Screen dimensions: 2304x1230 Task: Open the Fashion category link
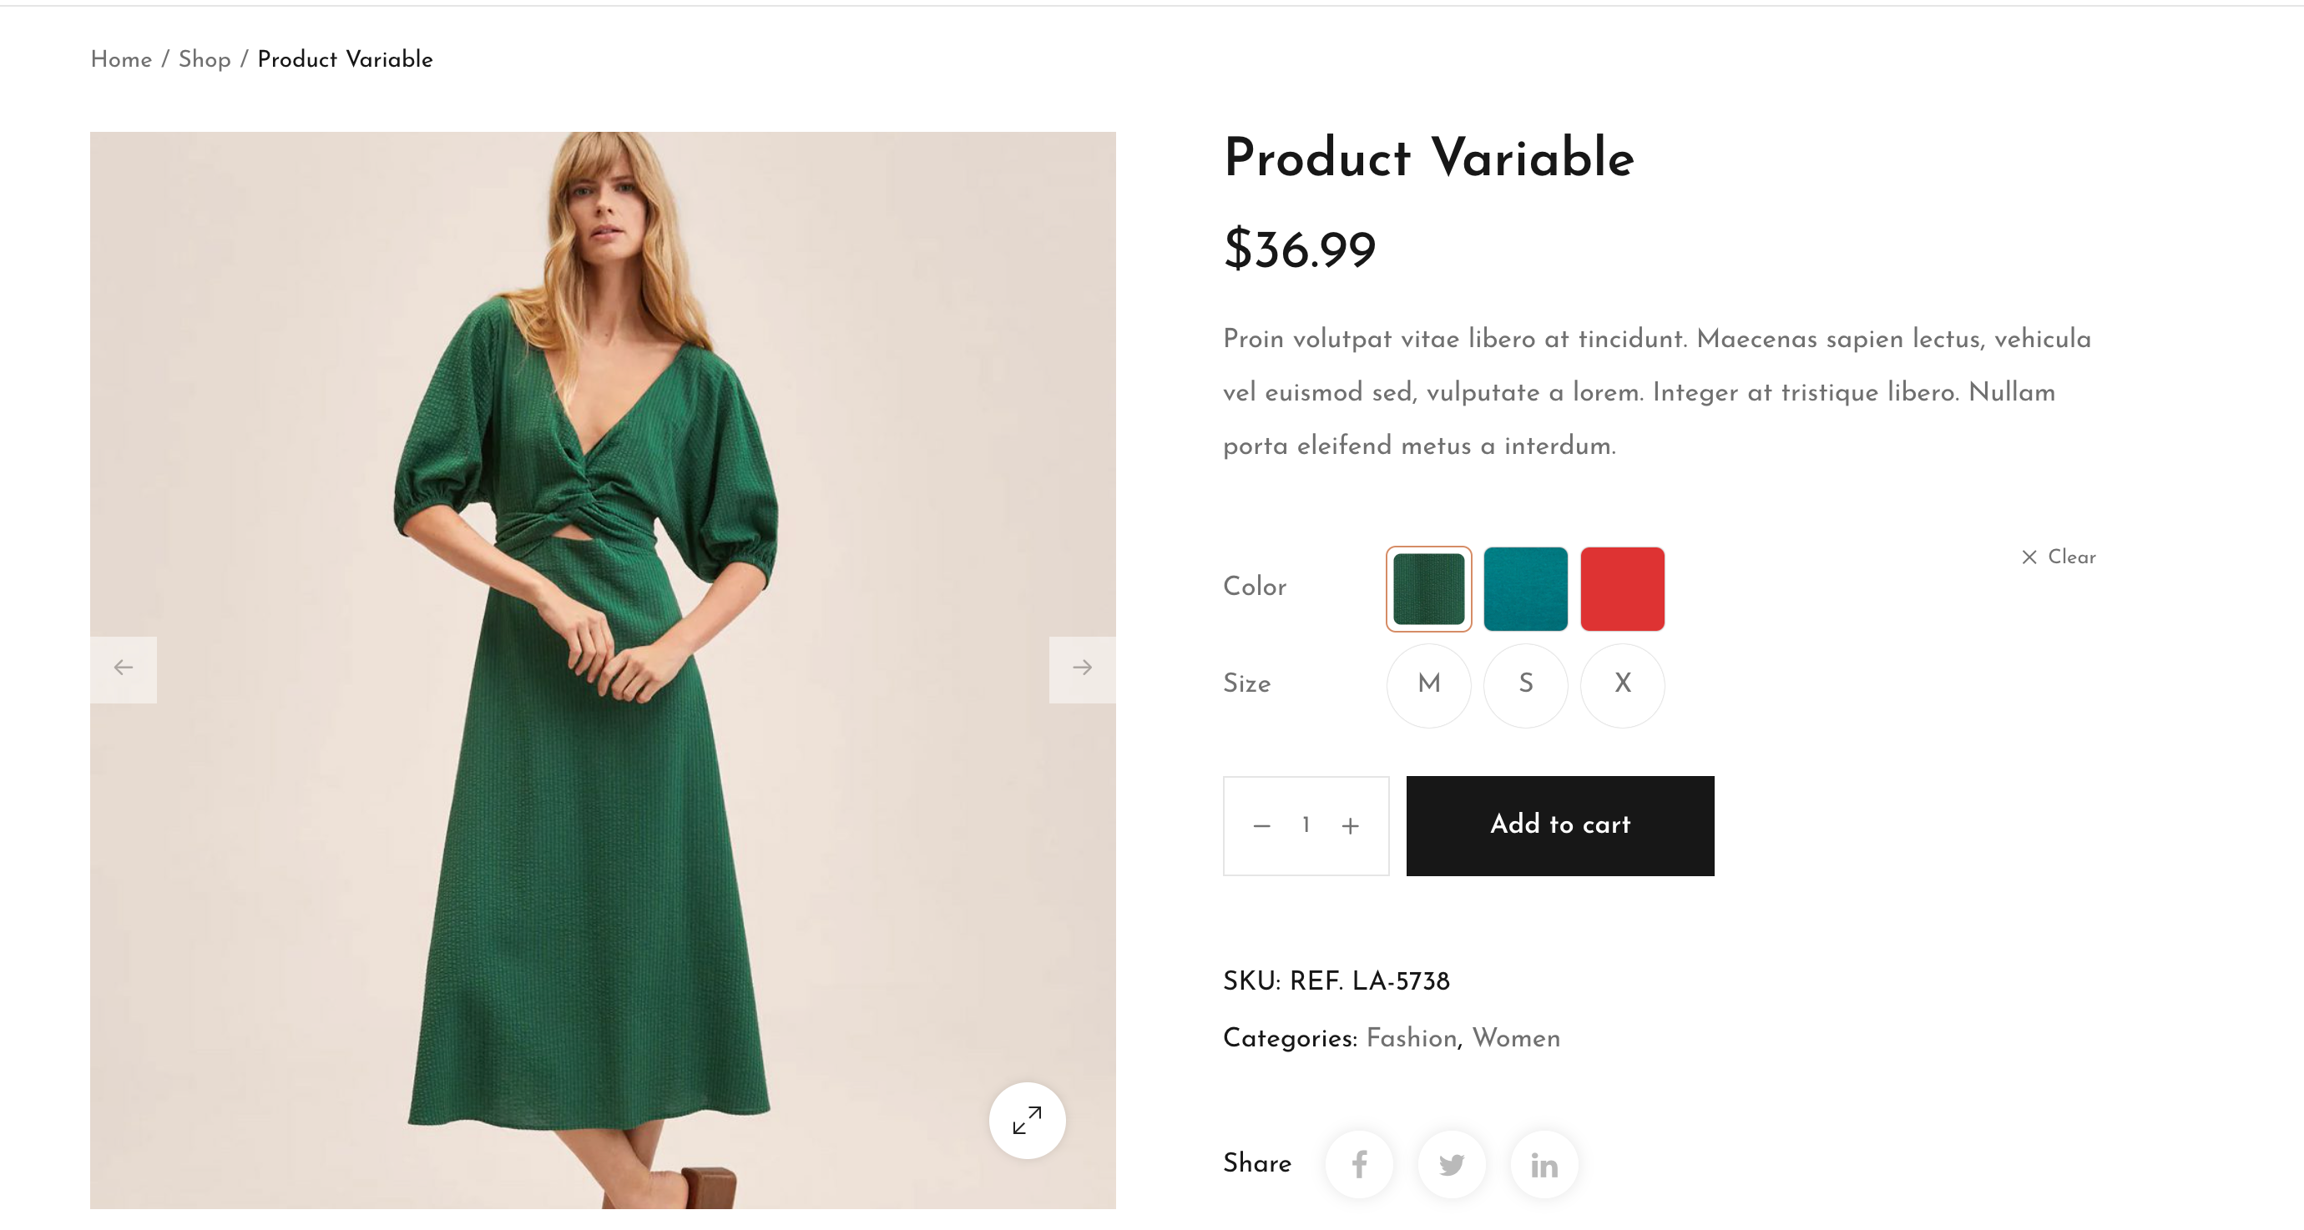click(x=1411, y=1039)
